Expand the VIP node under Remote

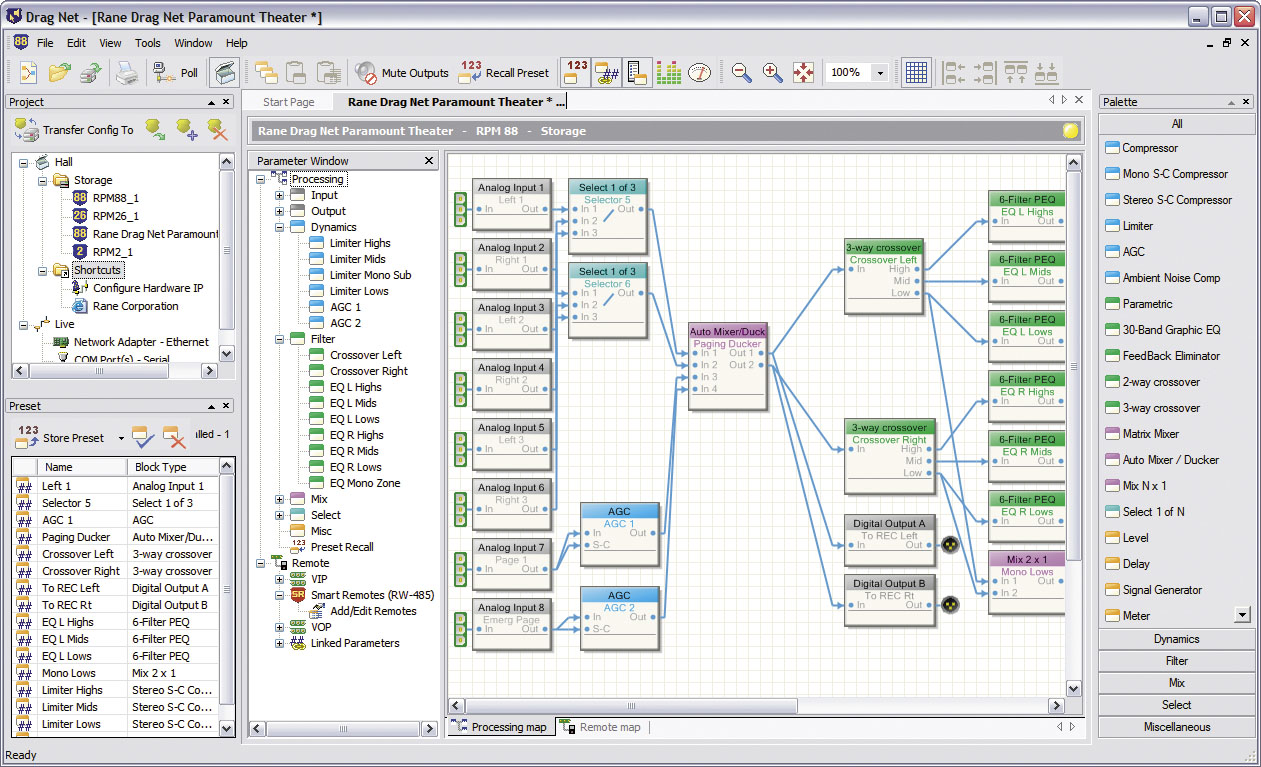(x=280, y=579)
